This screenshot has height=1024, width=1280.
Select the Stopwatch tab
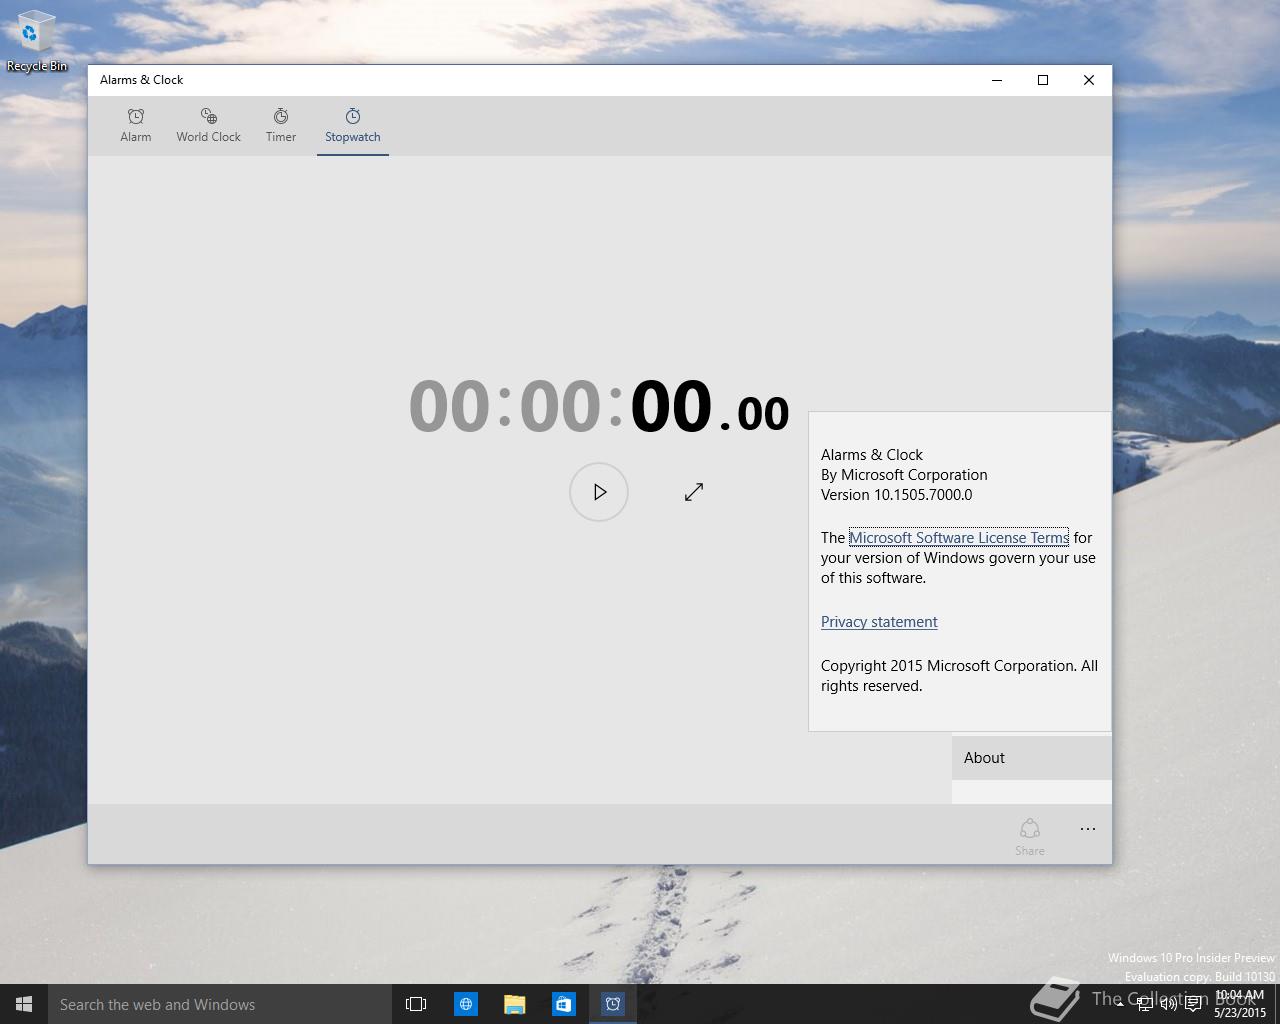click(353, 126)
